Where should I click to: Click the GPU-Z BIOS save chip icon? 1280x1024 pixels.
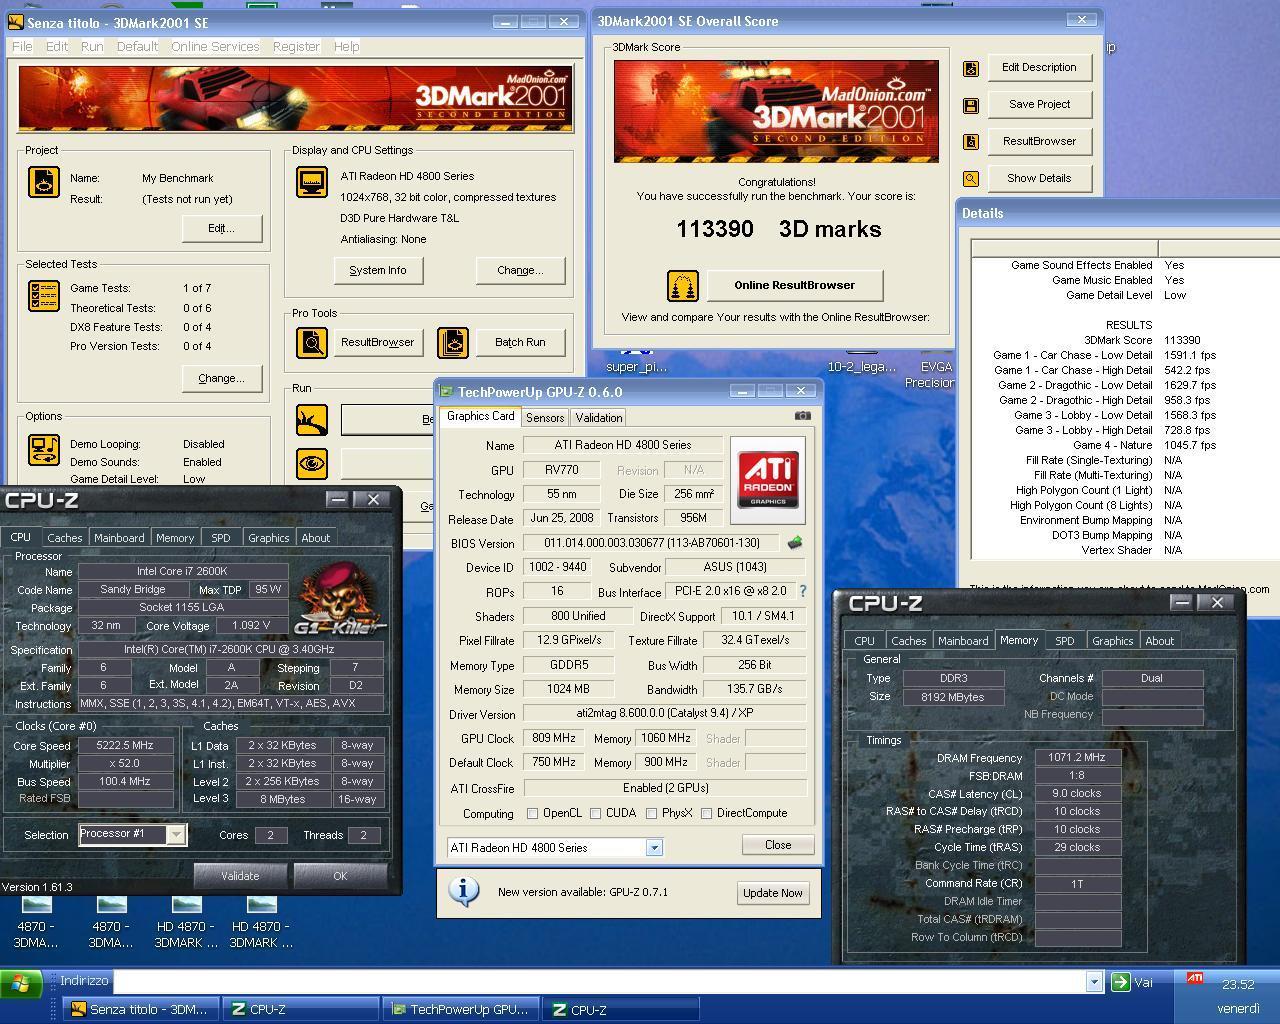(795, 543)
